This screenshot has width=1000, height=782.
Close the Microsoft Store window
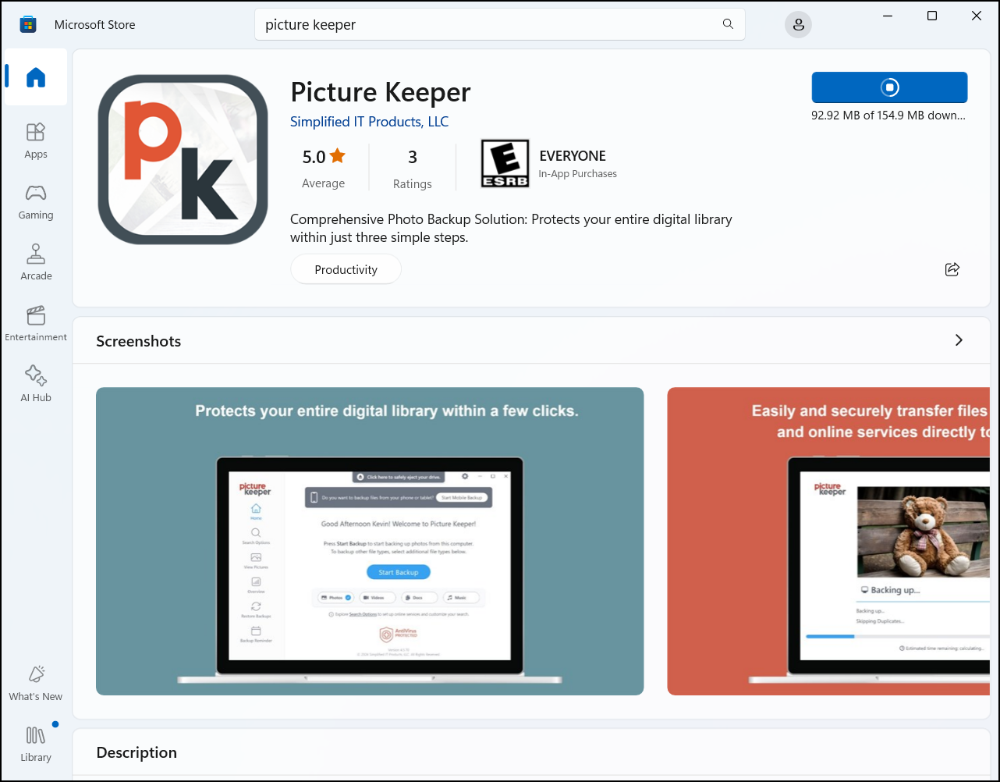pyautogui.click(x=976, y=16)
